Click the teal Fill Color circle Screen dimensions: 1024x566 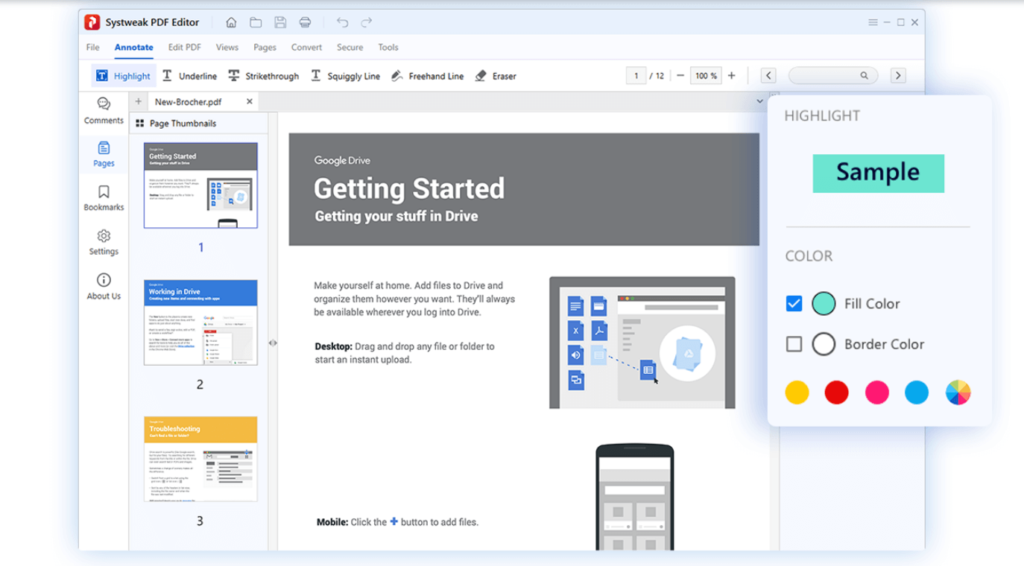click(824, 304)
